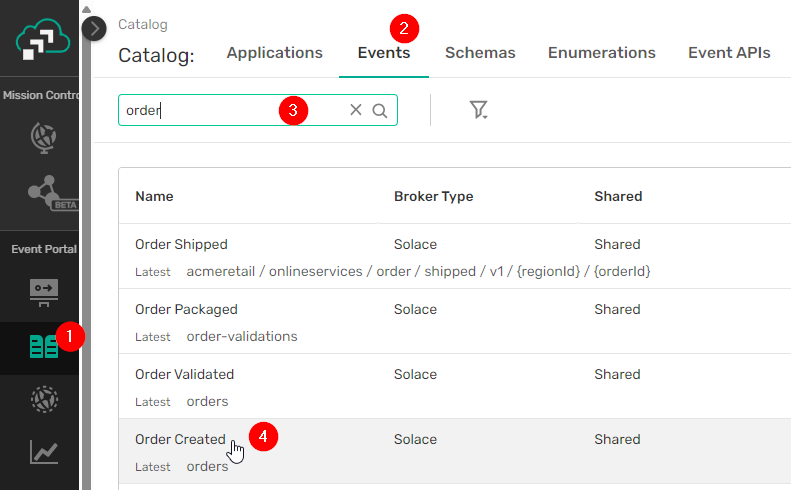Clear the search text with X icon
Viewport: 791px width, 490px height.
pos(356,110)
